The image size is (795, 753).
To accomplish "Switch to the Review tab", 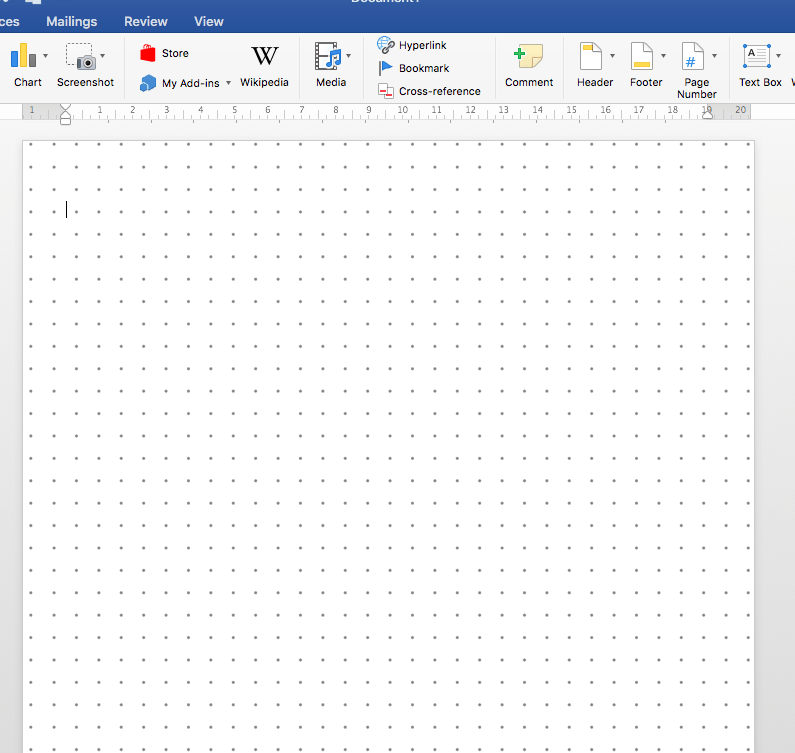I will 146,21.
